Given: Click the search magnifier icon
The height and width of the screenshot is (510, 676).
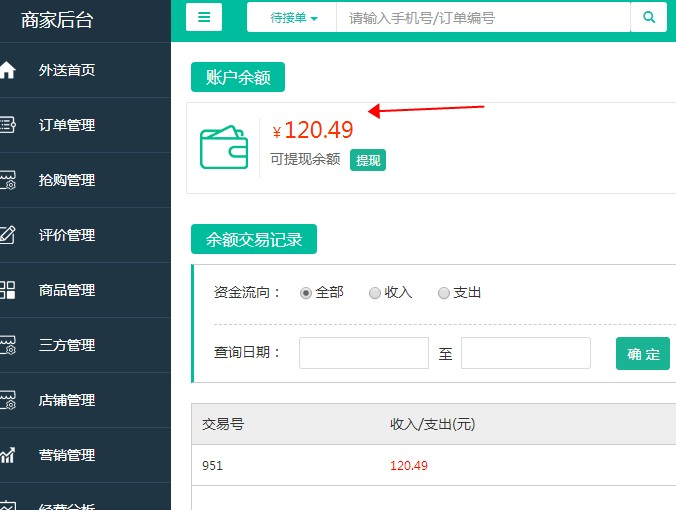Looking at the screenshot, I should 649,17.
